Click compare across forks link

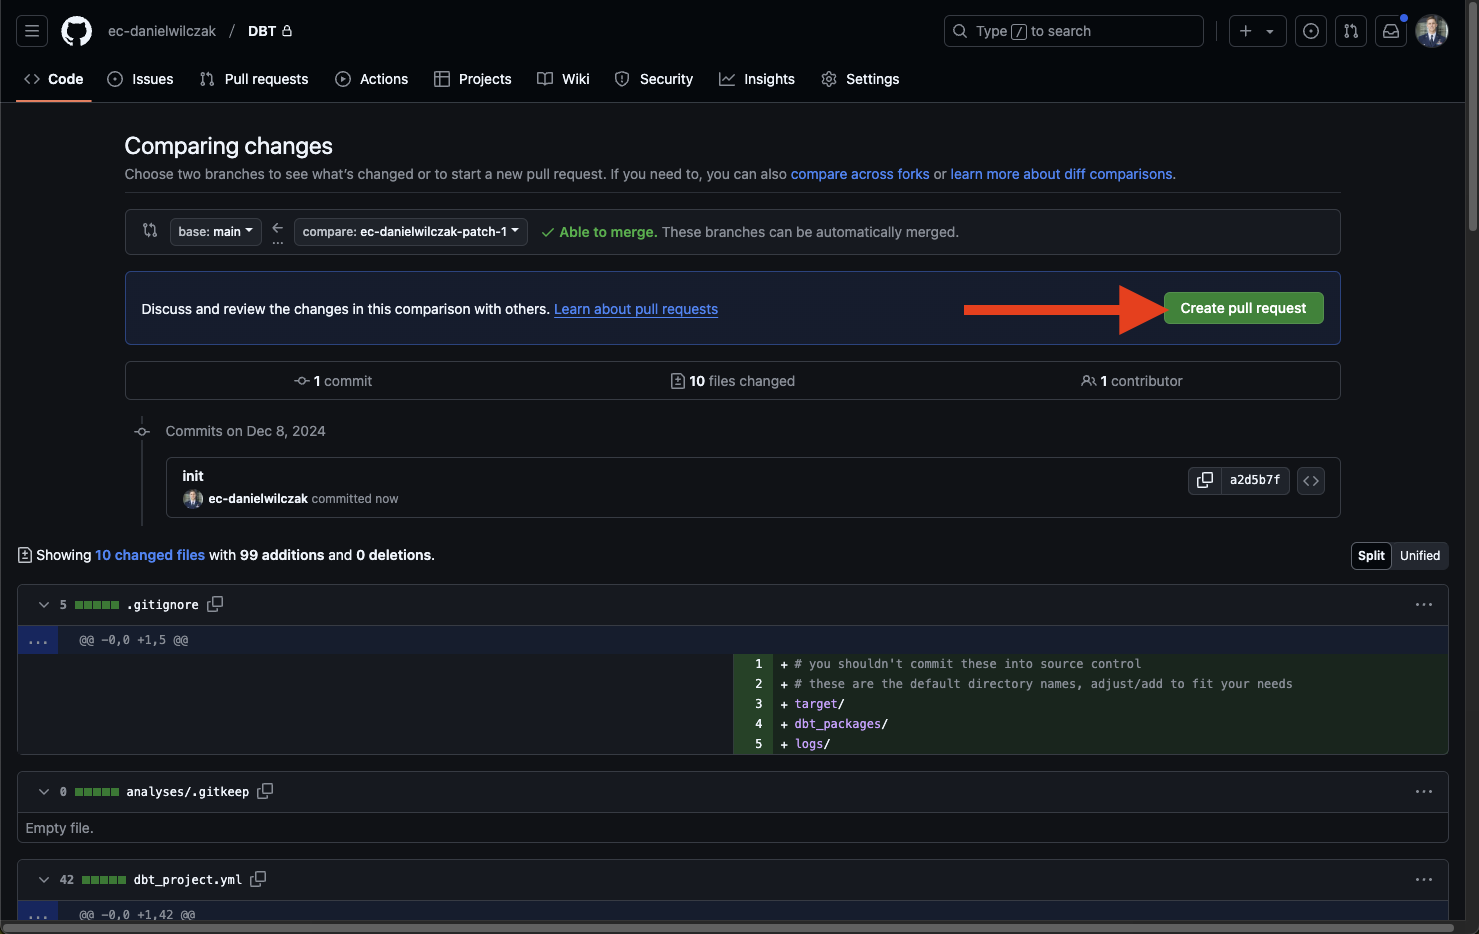(x=860, y=174)
